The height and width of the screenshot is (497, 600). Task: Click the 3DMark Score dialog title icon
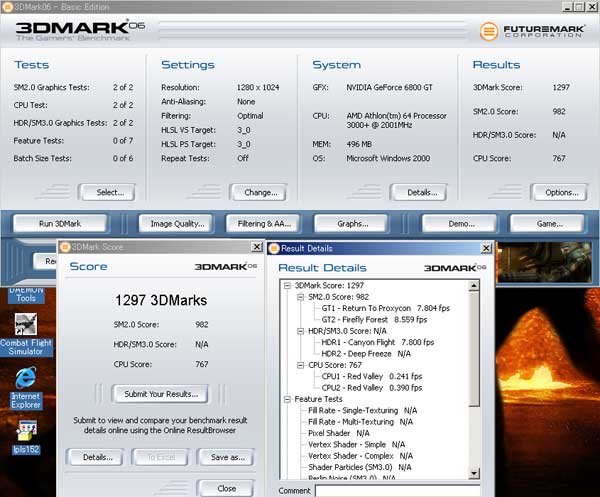click(65, 247)
